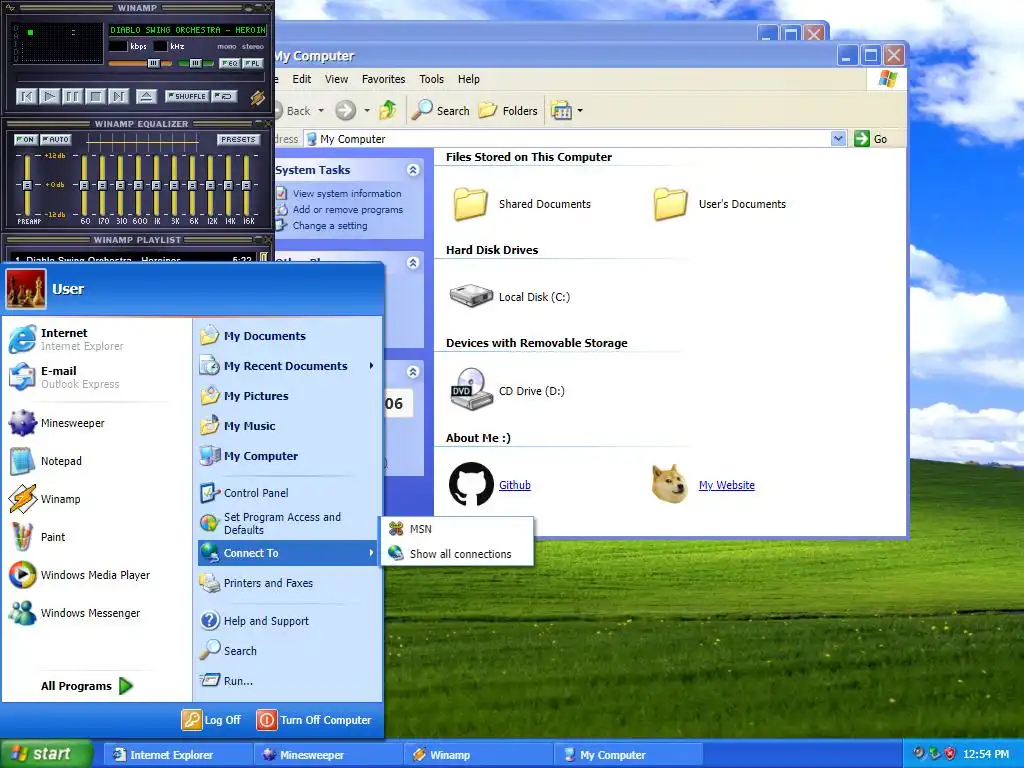Screen dimensions: 1024x768
Task: Open Windows Media Player from Start menu
Action: pos(97,575)
